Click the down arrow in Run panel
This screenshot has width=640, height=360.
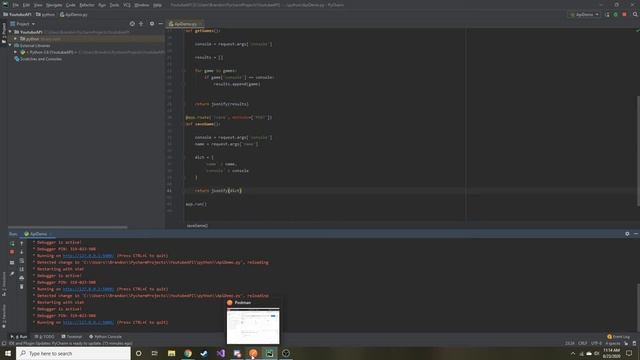coord(22,252)
